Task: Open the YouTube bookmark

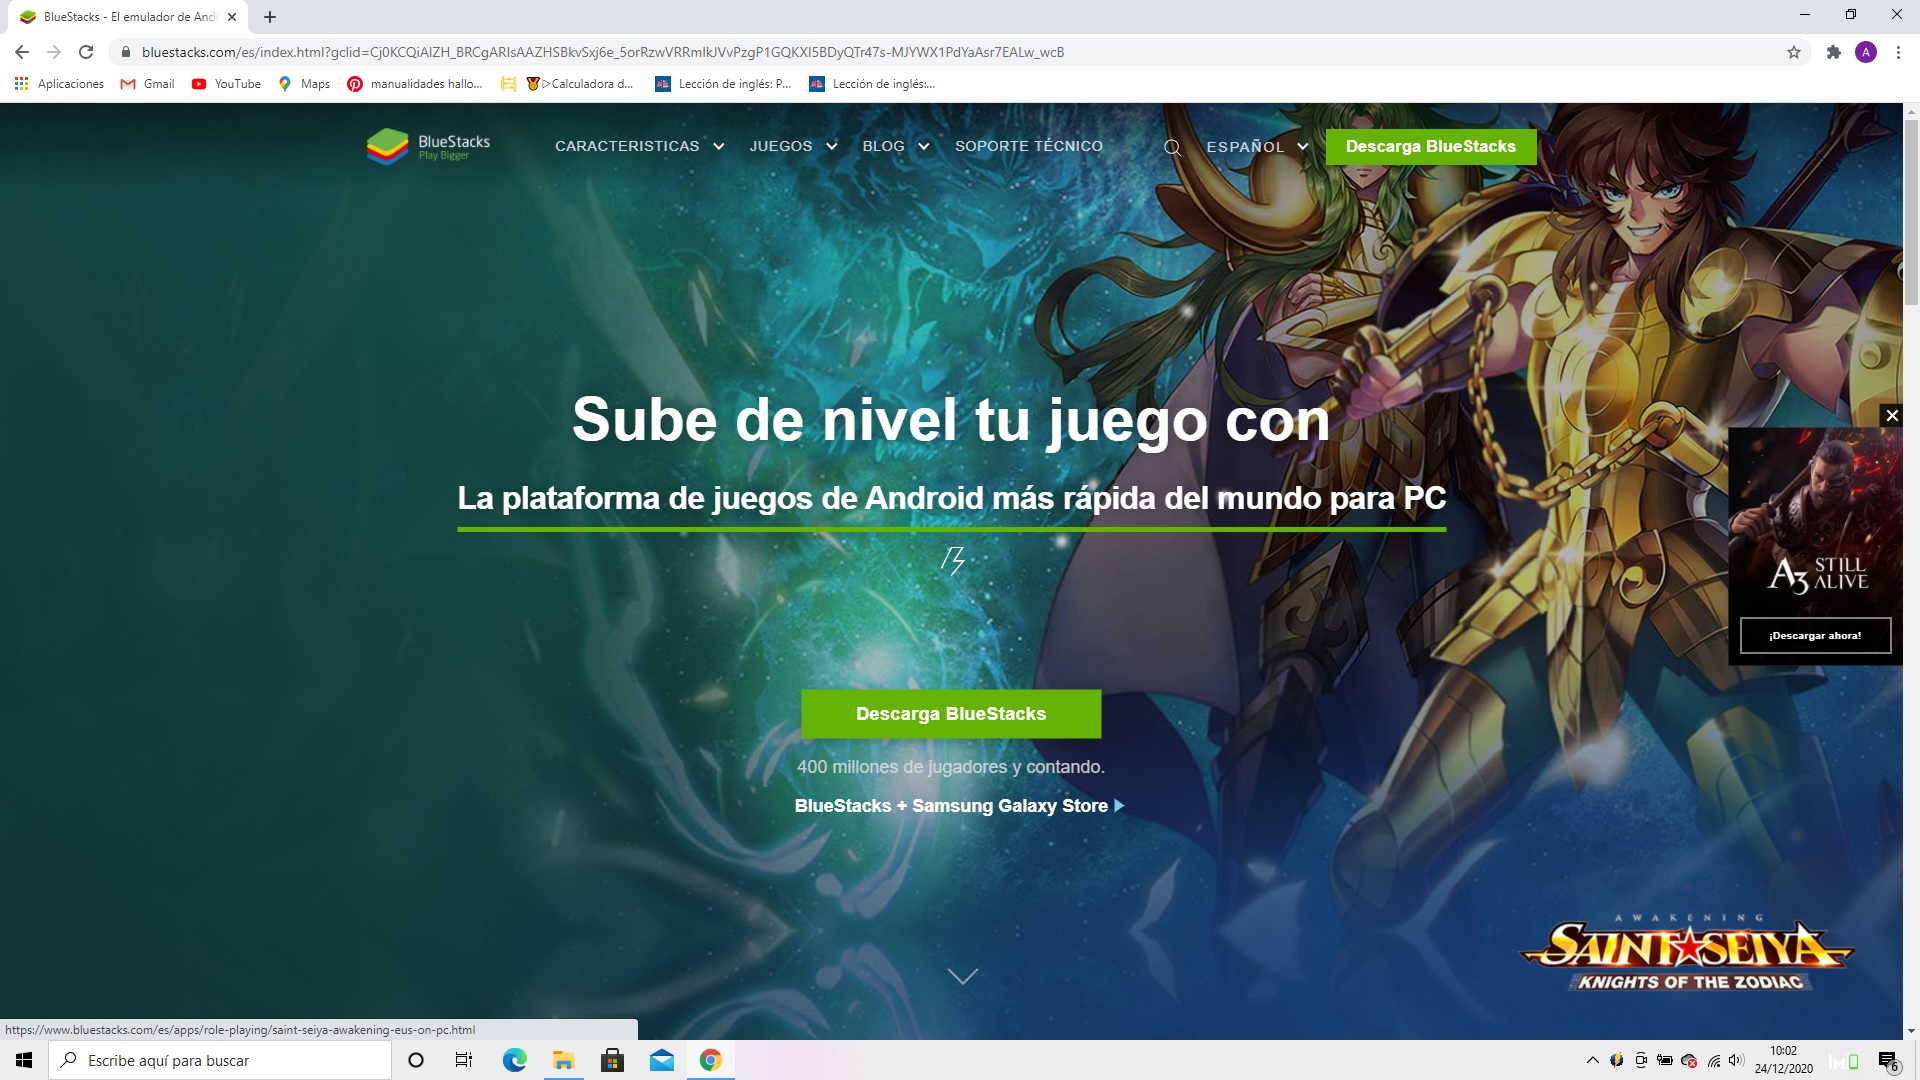Action: (225, 84)
